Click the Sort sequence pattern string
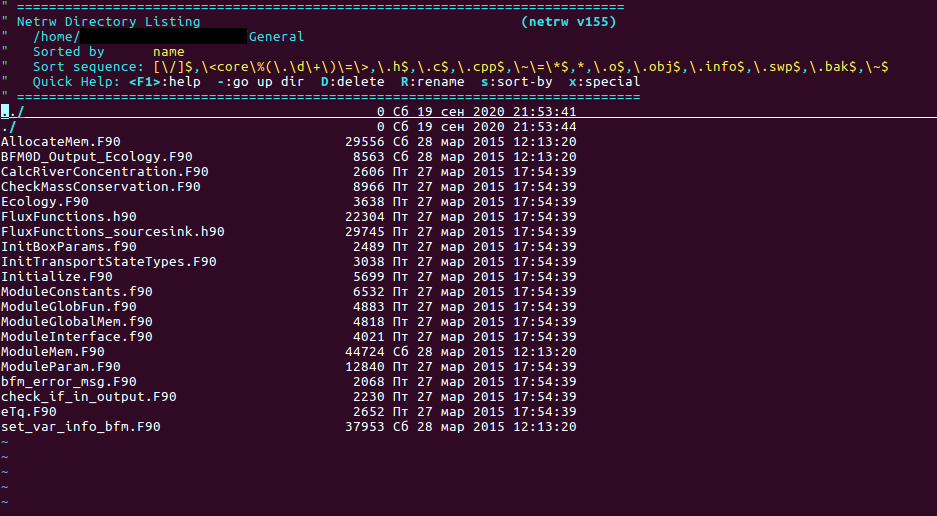Screen dimensions: 937x516 [520, 66]
